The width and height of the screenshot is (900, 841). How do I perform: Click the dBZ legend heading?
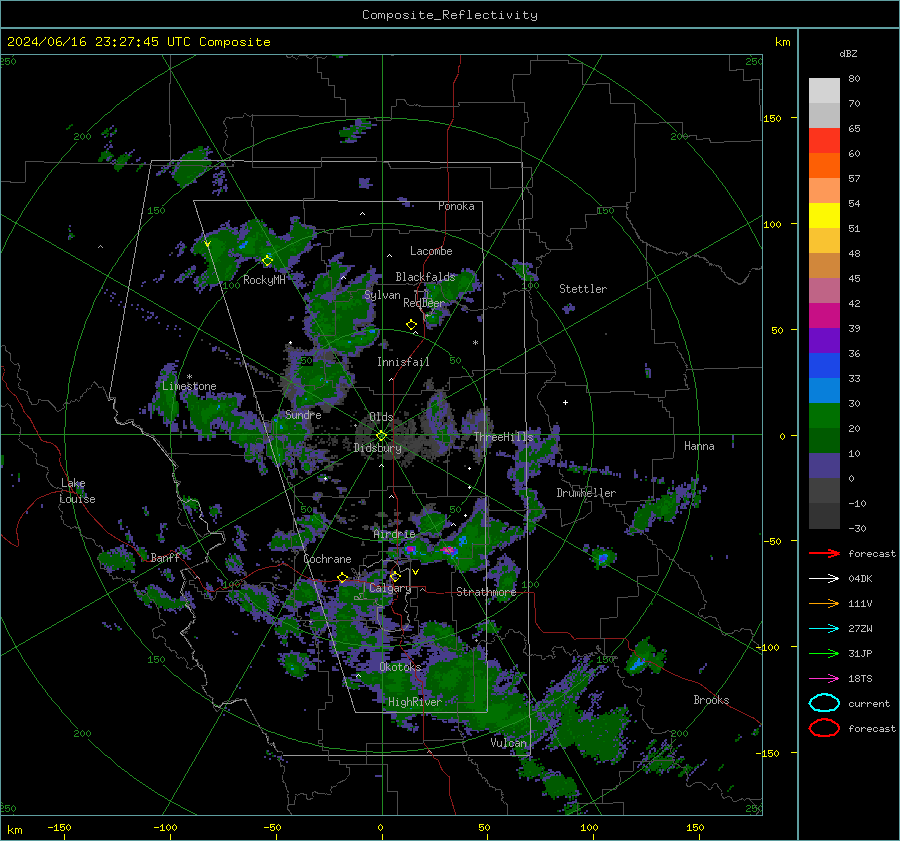848,53
